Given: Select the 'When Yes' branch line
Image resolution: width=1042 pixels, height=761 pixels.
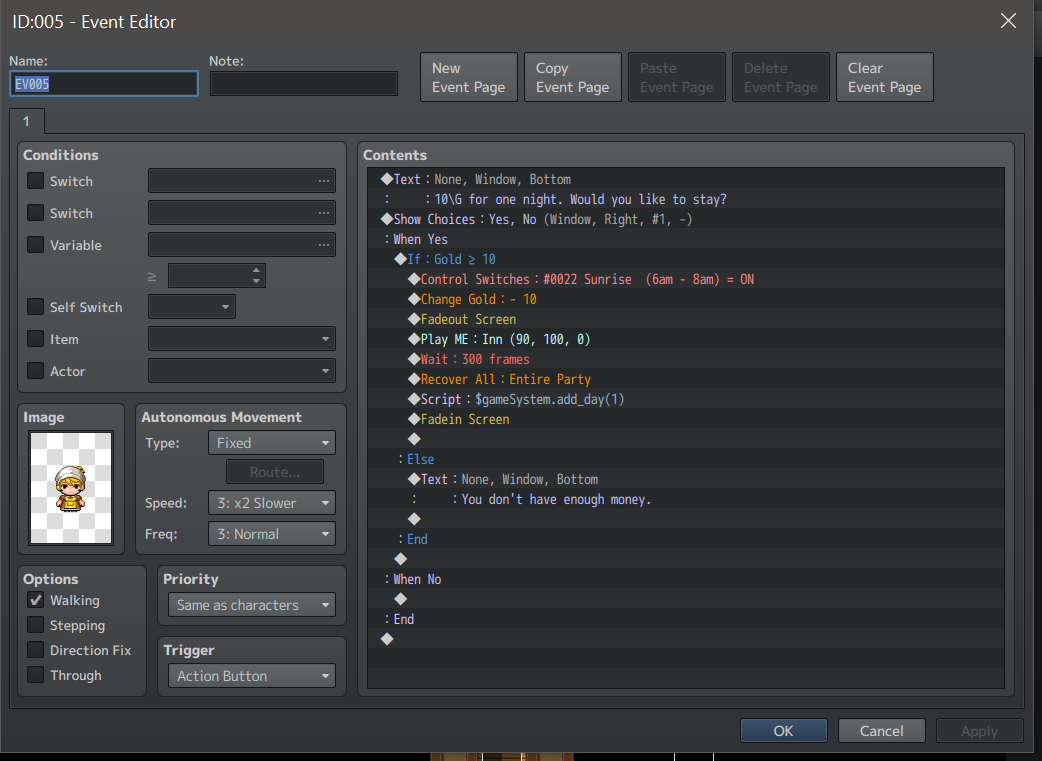Looking at the screenshot, I should coord(686,239).
